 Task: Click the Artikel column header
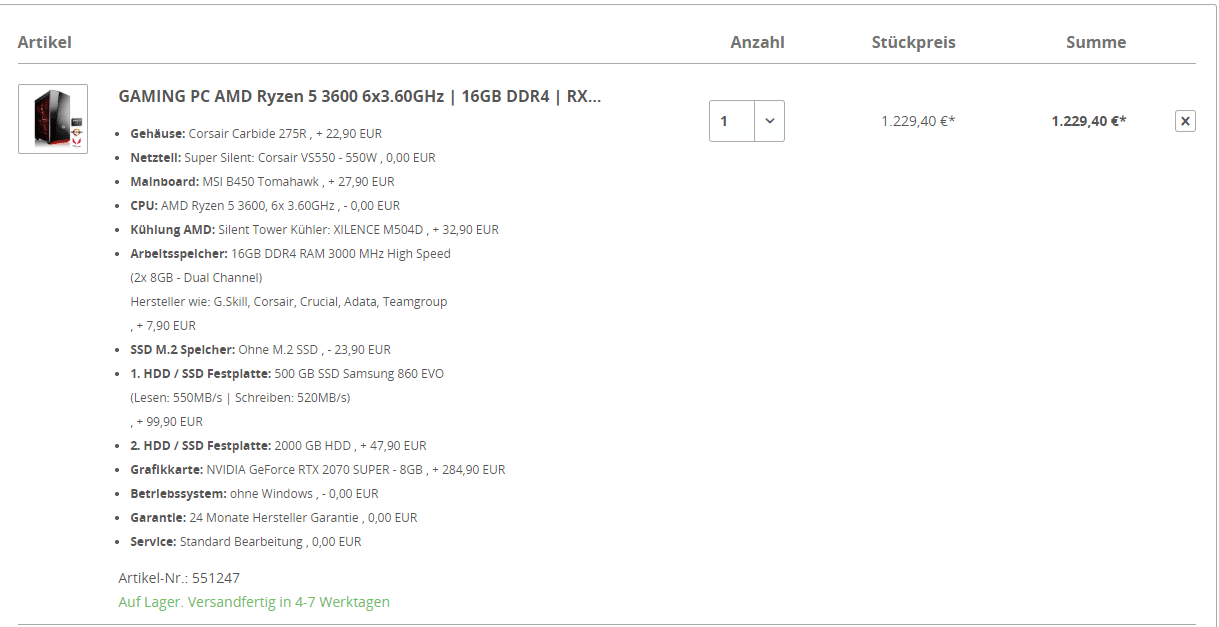(45, 42)
